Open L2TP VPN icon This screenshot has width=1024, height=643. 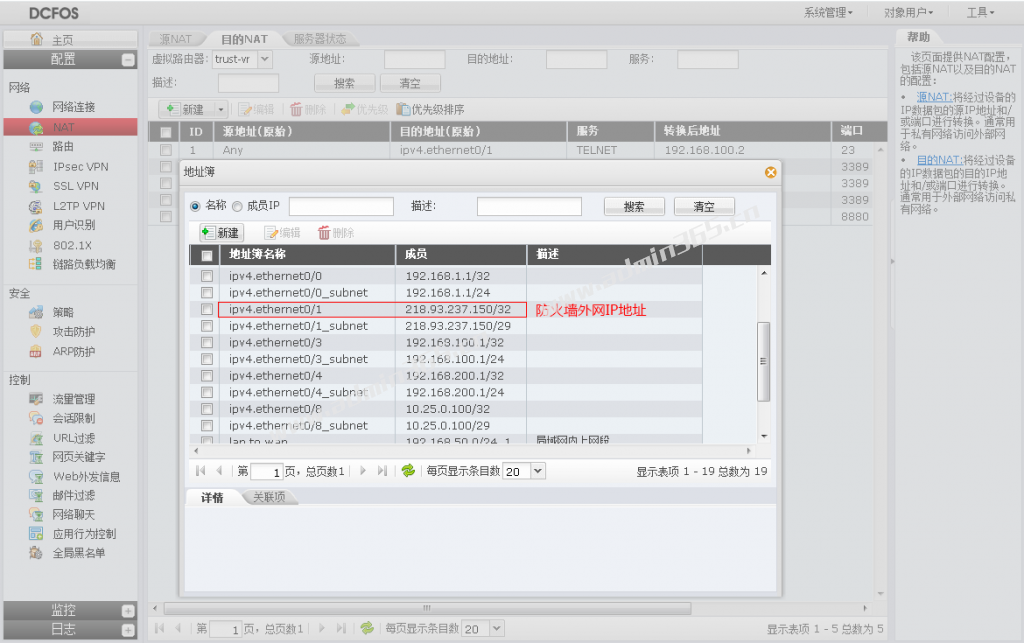click(x=36, y=206)
